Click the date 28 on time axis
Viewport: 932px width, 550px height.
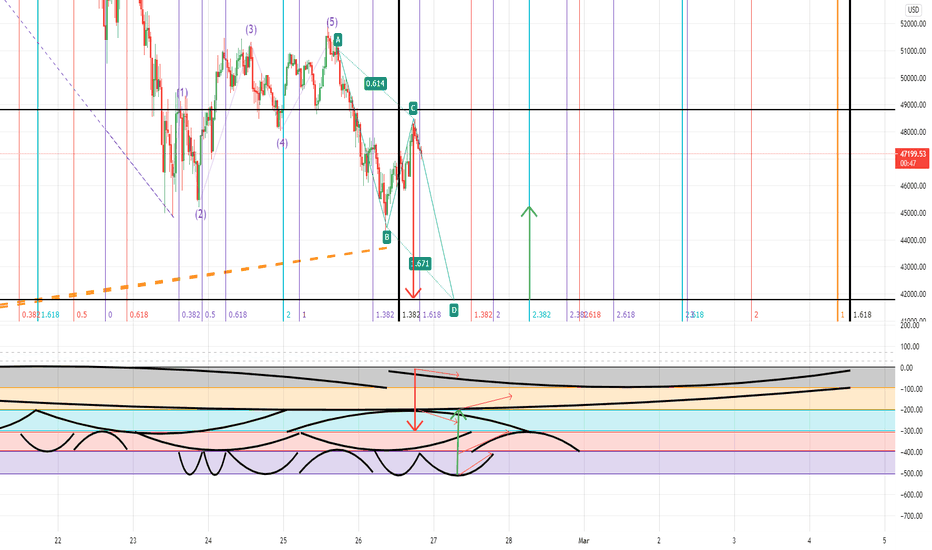(509, 540)
